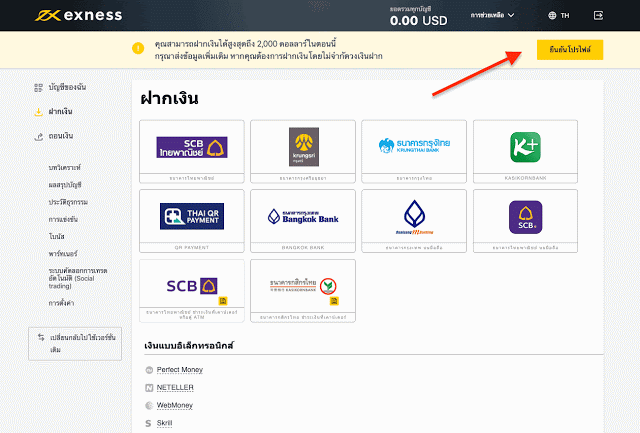Open the WebMoney link
This screenshot has height=433, width=640.
coord(175,405)
